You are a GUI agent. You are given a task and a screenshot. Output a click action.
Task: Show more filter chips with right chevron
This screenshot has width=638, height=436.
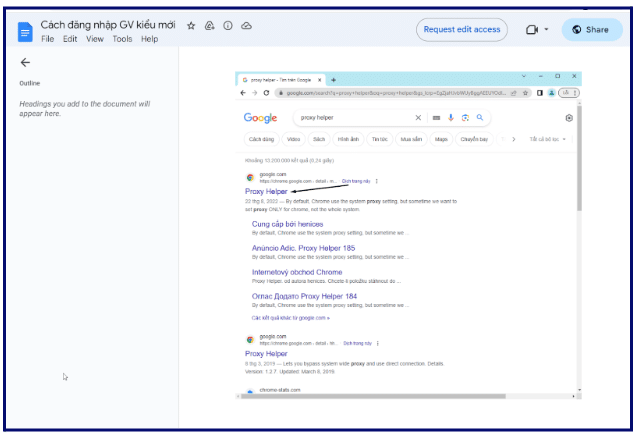point(514,140)
